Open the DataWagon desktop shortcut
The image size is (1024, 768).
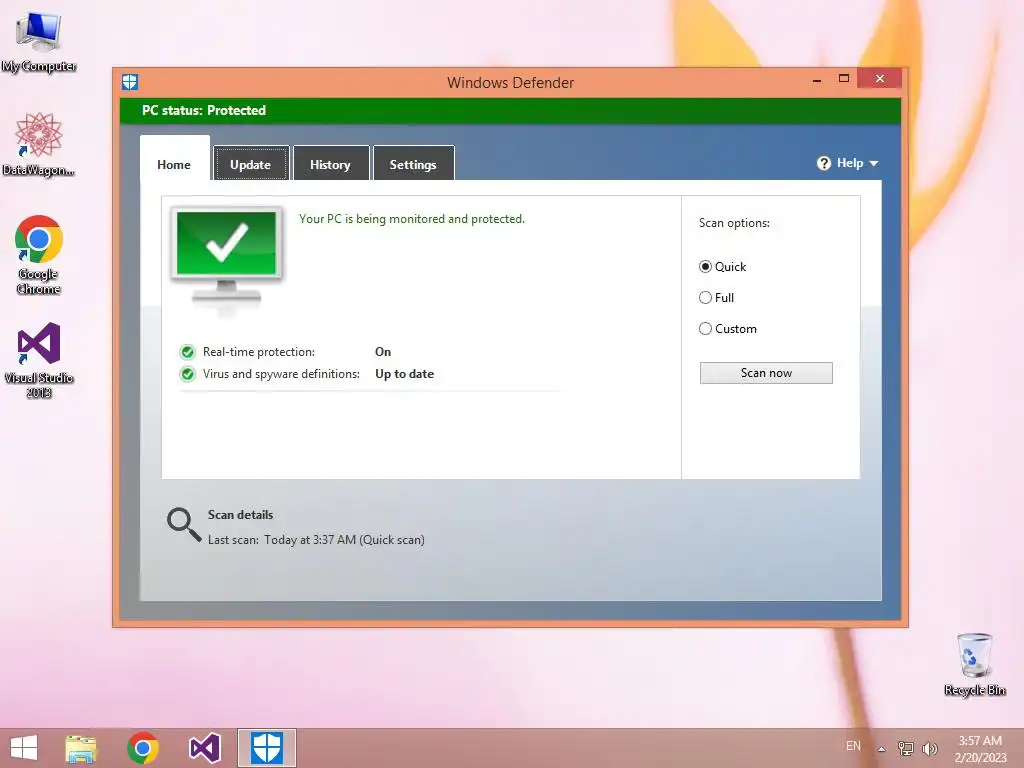click(x=39, y=144)
